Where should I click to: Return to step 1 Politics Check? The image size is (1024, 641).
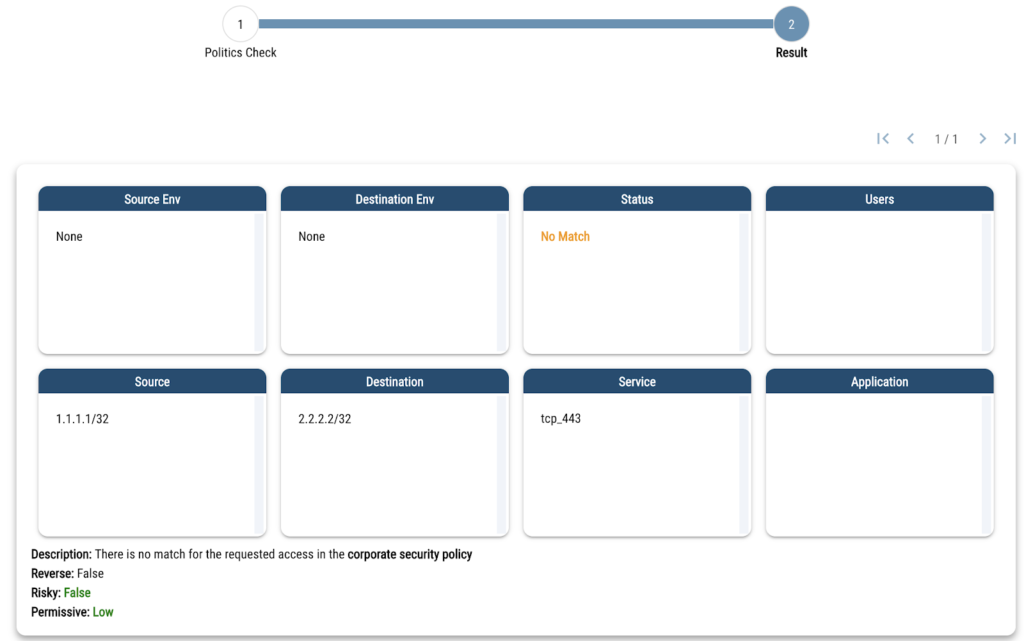[240, 24]
